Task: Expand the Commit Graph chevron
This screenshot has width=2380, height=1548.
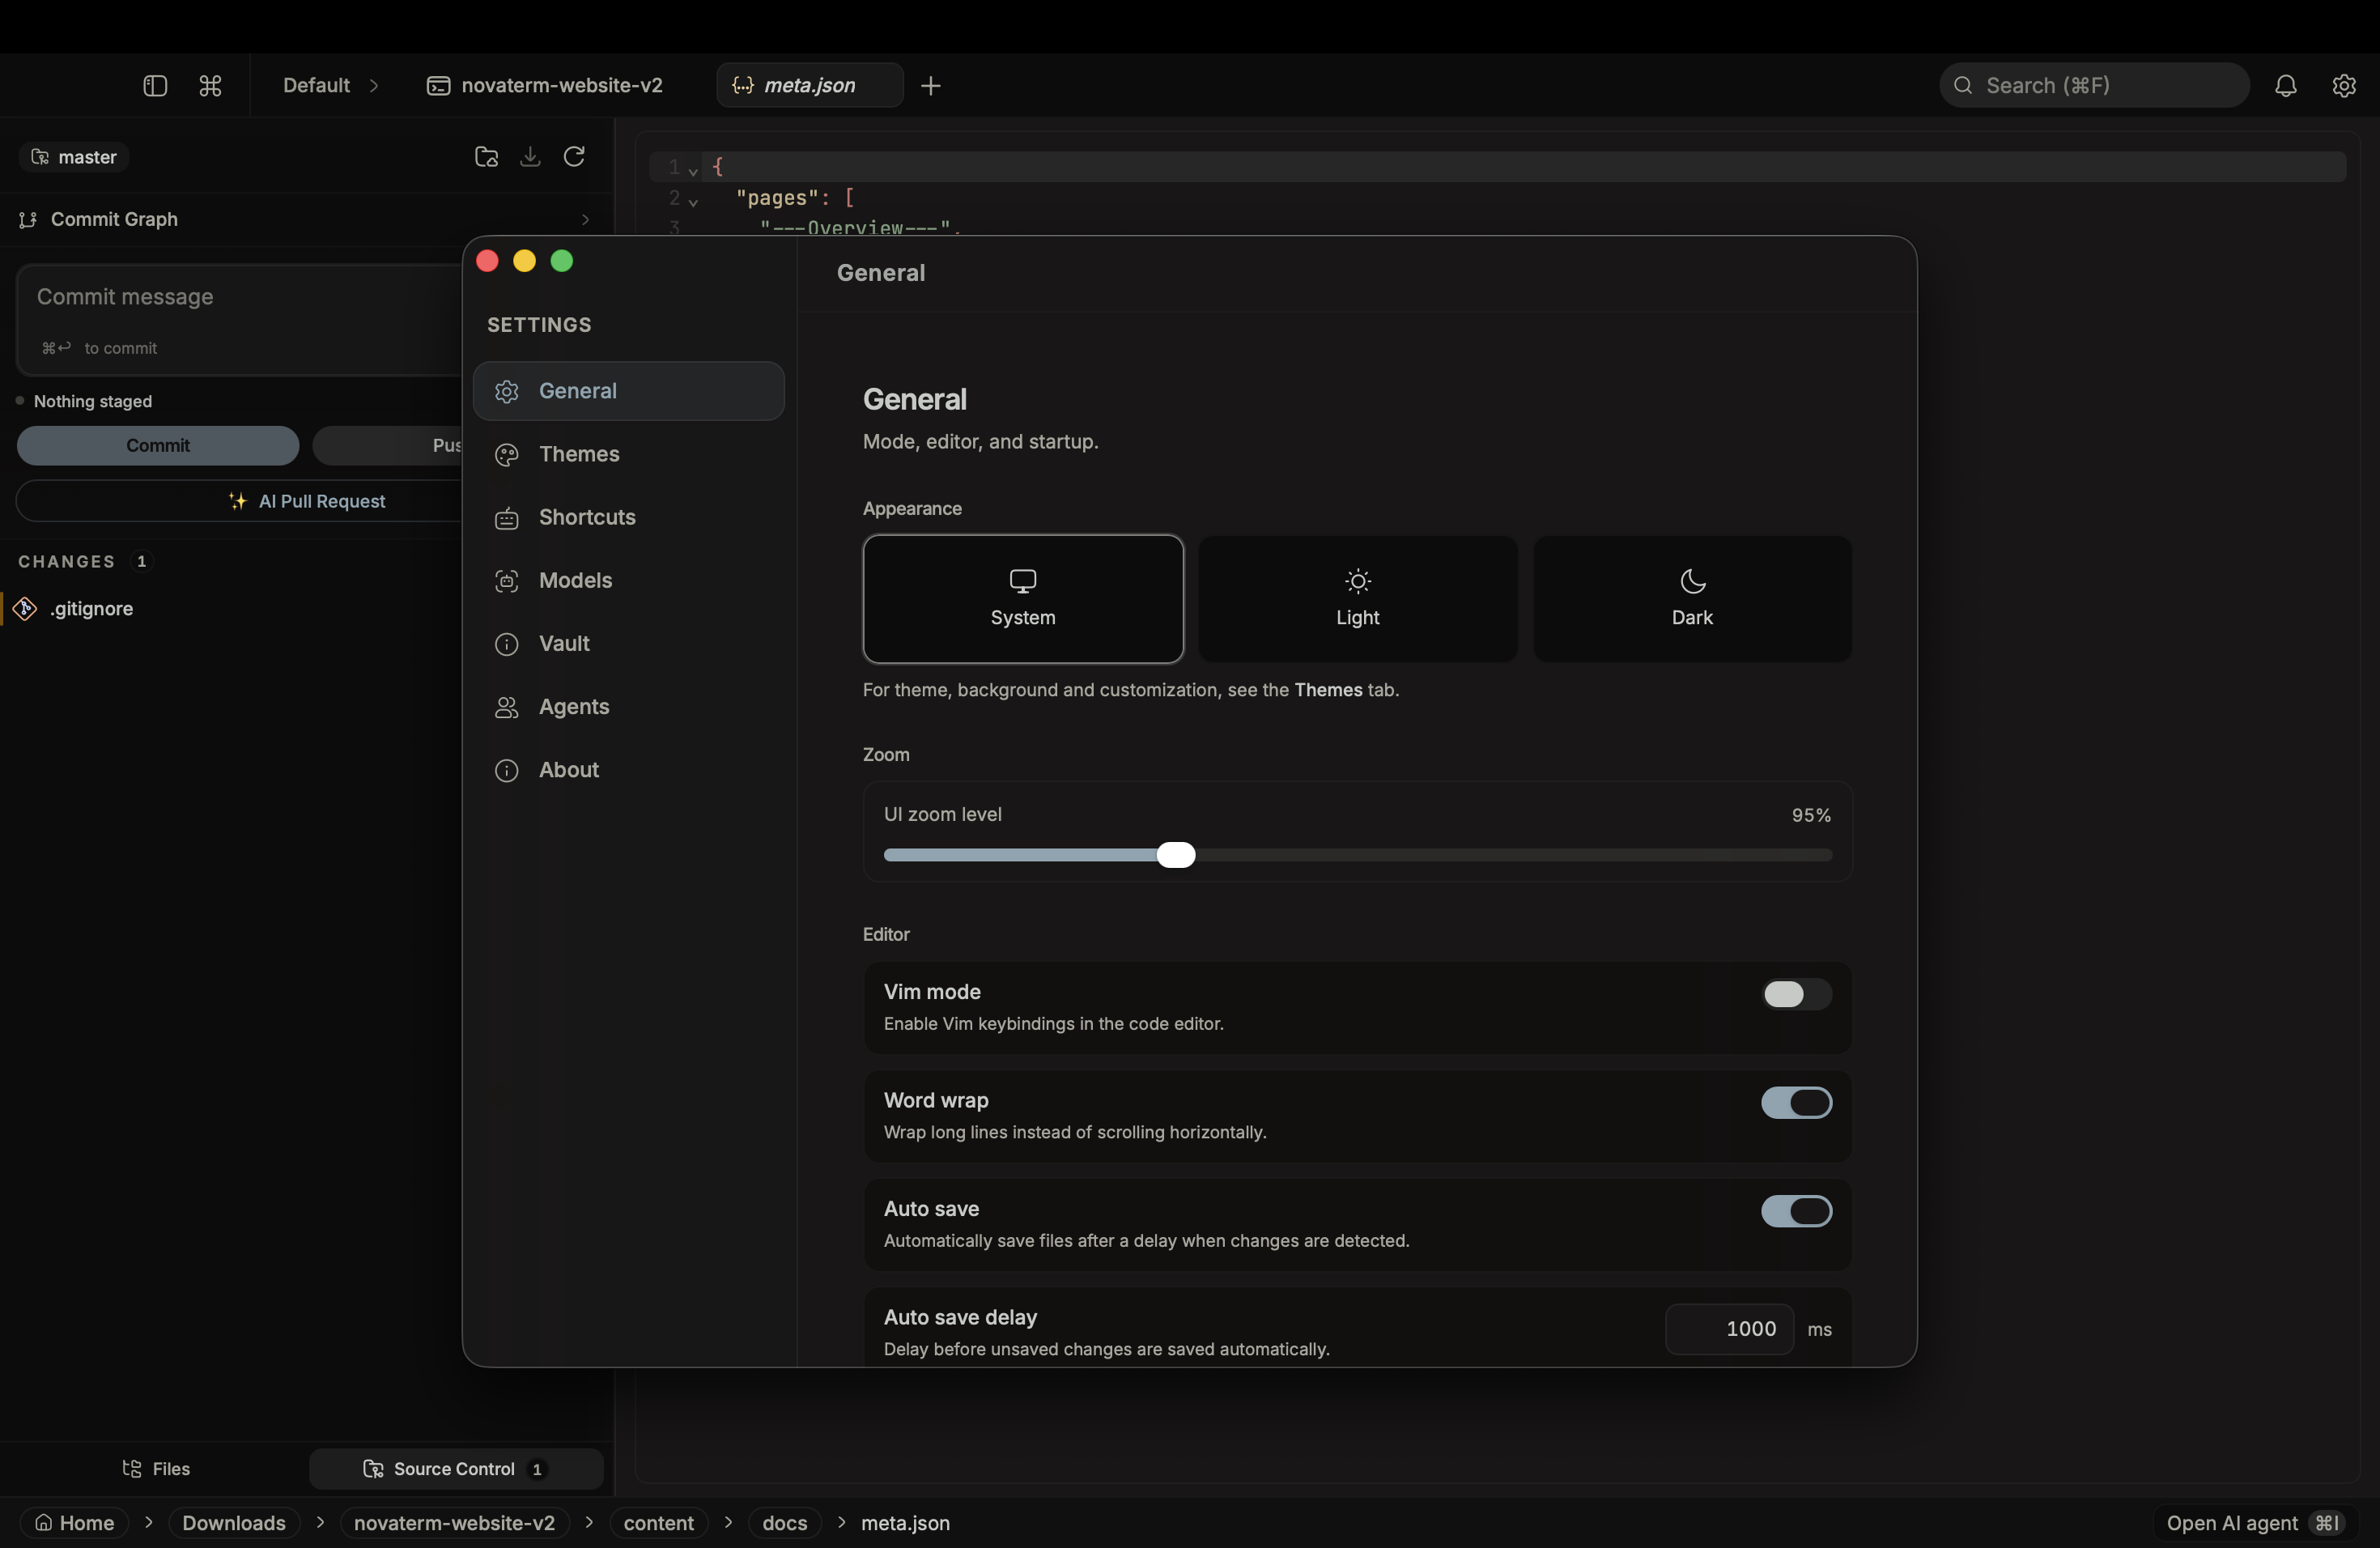Action: point(585,220)
